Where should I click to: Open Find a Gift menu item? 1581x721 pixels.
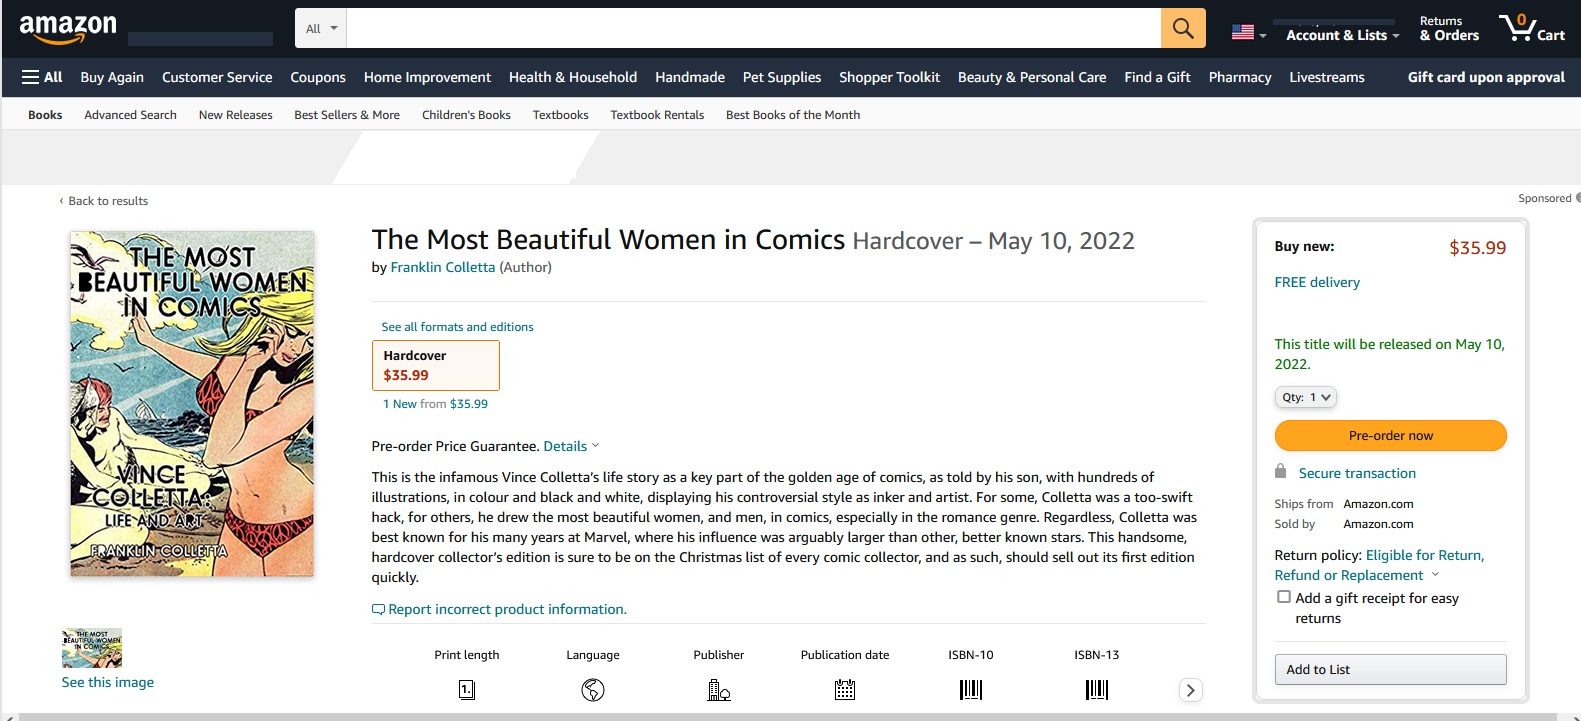tap(1157, 77)
